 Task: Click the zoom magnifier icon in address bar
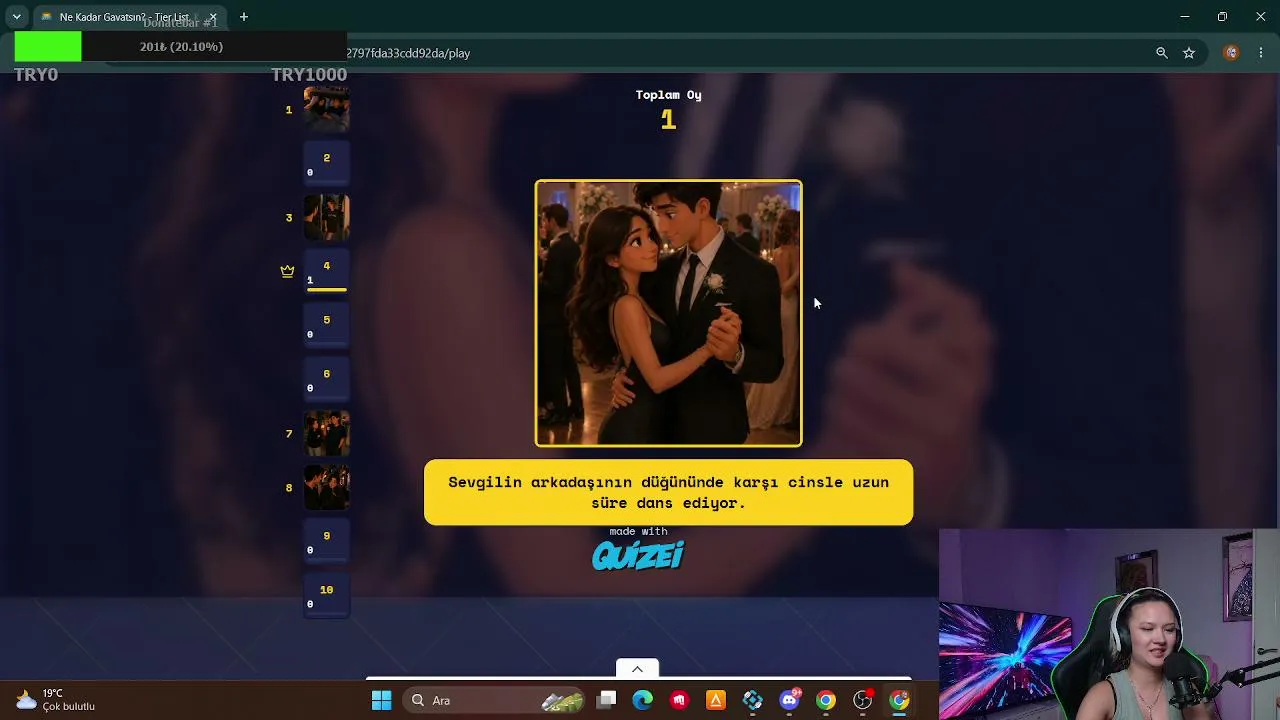[x=1161, y=53]
